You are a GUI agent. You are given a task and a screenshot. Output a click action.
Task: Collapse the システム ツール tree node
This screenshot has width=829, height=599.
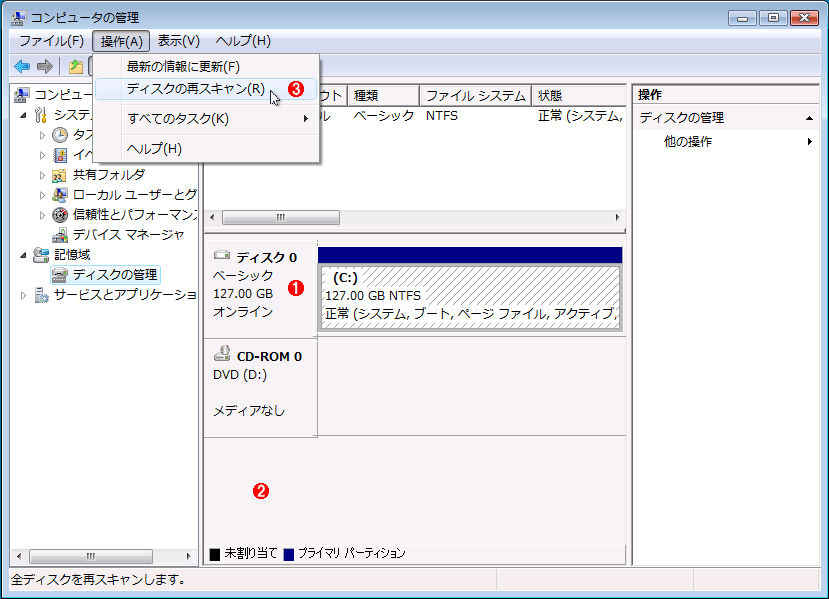click(23, 115)
